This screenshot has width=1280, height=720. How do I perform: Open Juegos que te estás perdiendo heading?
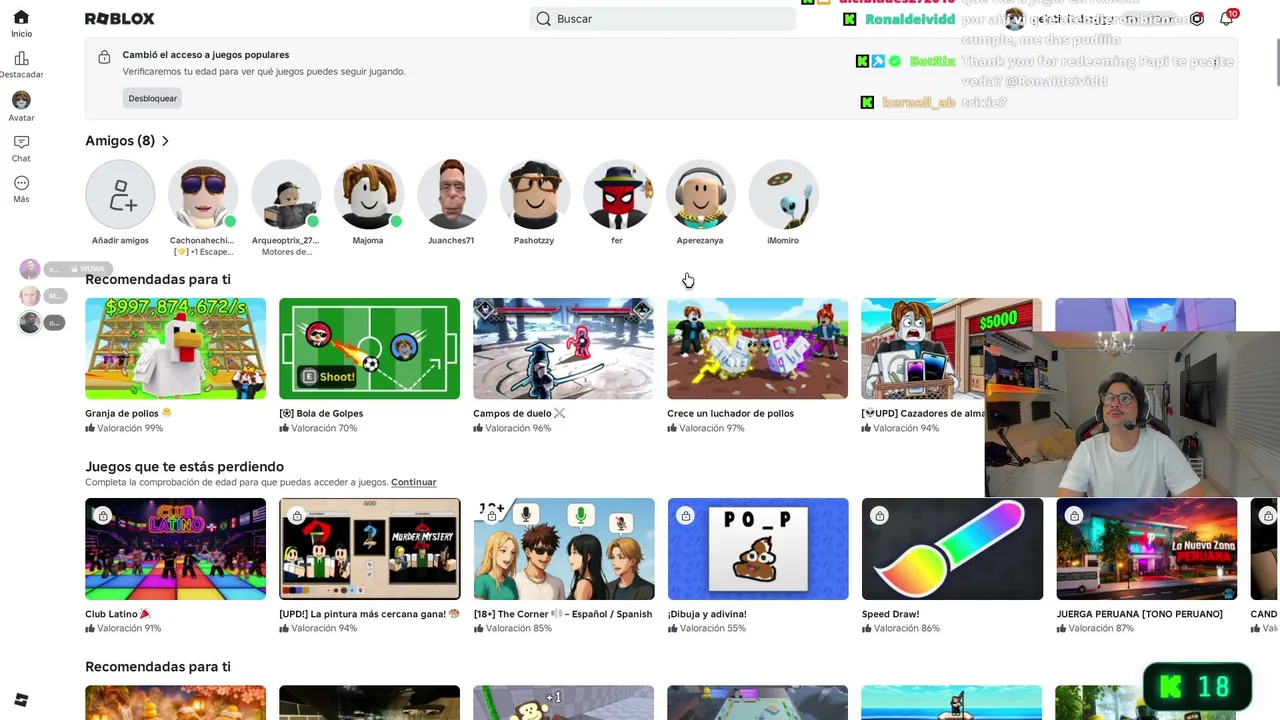coord(184,467)
